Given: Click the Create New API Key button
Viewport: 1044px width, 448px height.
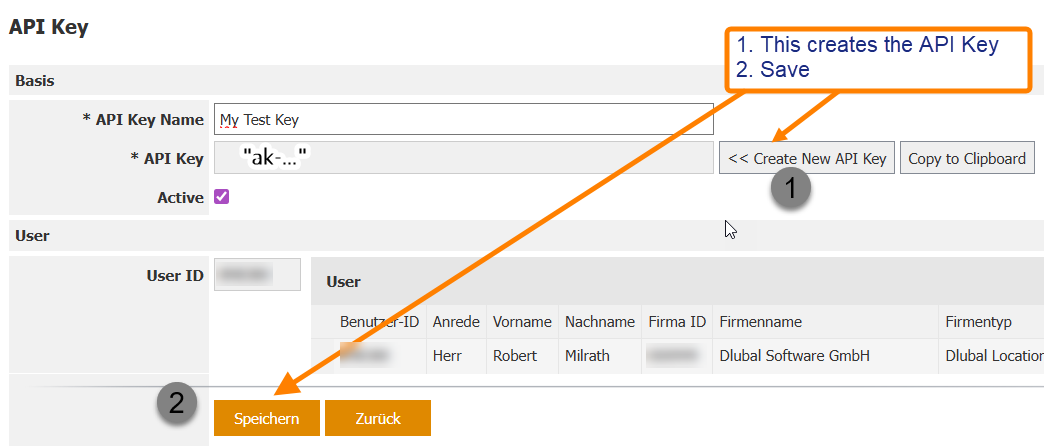Looking at the screenshot, I should point(806,158).
